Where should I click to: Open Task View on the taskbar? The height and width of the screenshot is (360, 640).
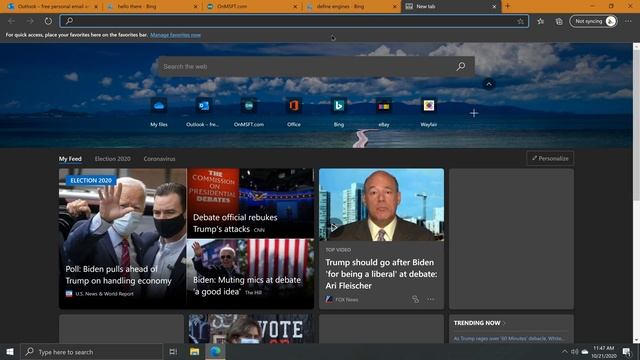(x=173, y=352)
